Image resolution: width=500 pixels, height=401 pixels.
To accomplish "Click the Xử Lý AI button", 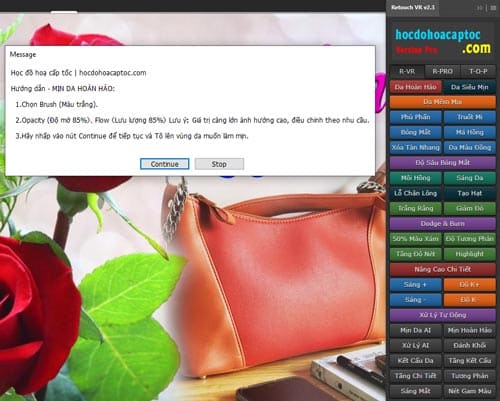I will pyautogui.click(x=416, y=345).
